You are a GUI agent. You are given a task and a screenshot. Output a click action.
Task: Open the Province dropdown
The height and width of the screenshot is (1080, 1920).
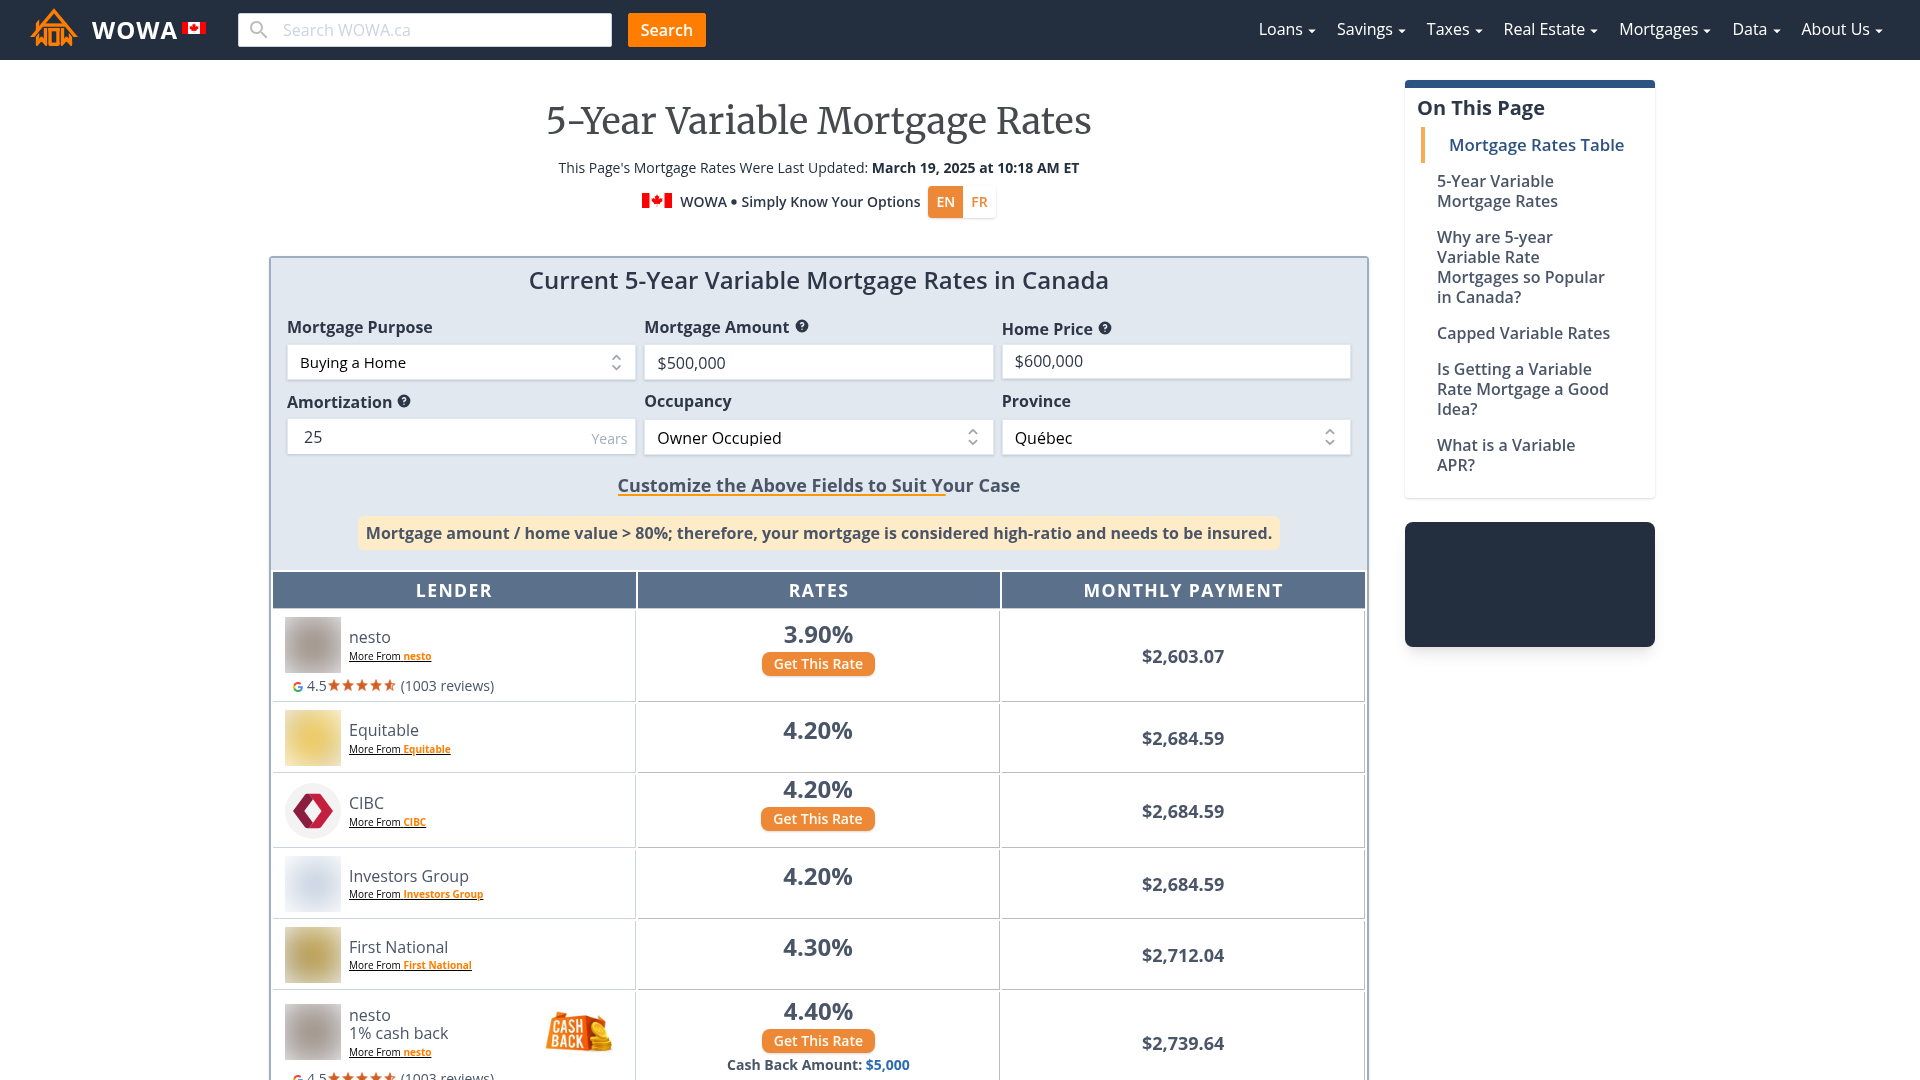[x=1176, y=438]
